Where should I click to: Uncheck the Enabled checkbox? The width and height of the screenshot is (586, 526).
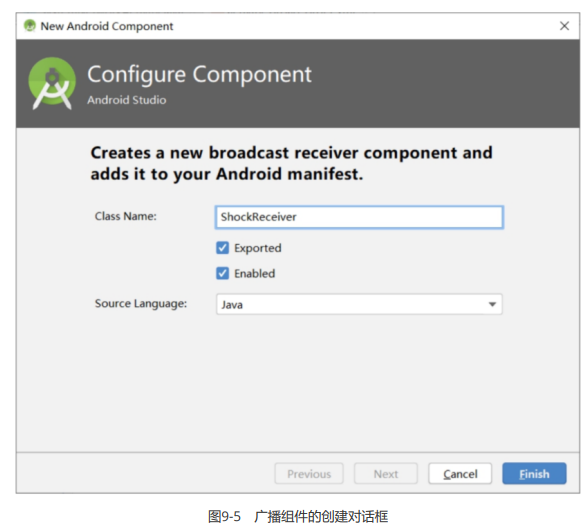tap(222, 273)
